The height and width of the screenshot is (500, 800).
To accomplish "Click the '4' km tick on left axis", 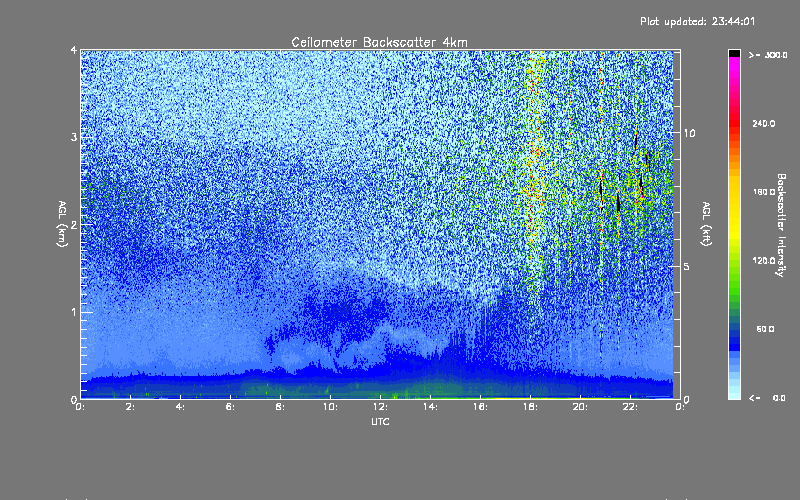I will [x=74, y=50].
